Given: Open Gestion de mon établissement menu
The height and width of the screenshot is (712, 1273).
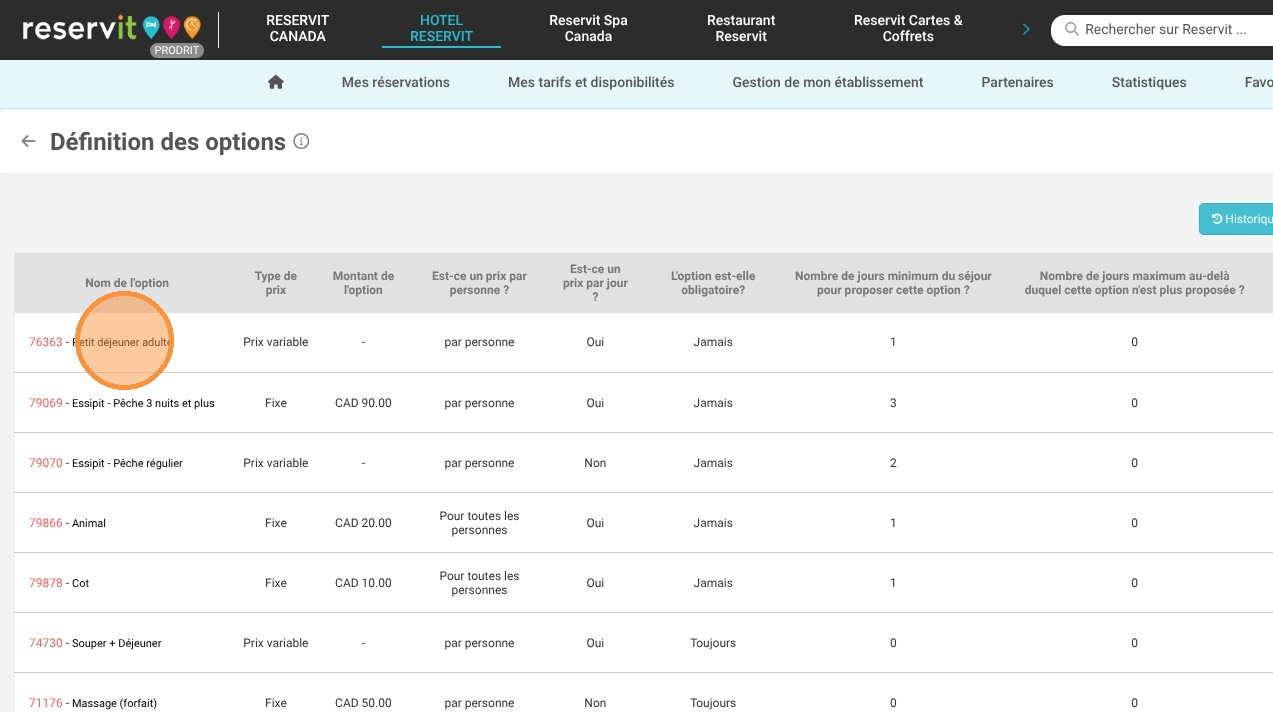Looking at the screenshot, I should (x=828, y=83).
